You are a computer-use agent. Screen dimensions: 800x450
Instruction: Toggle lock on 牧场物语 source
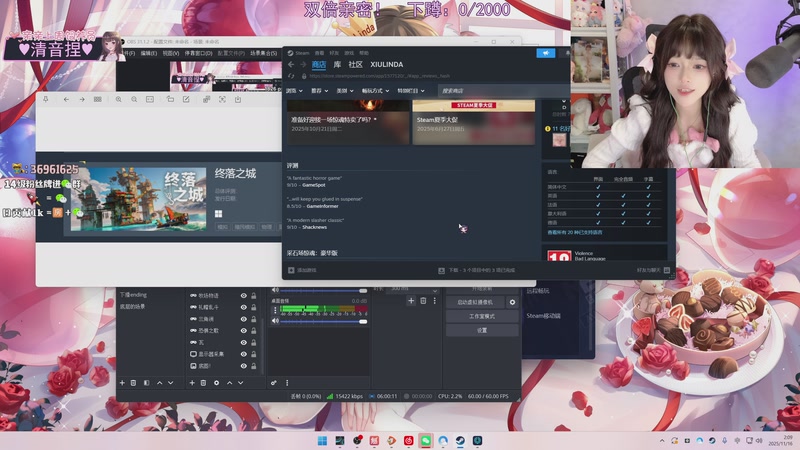253,295
